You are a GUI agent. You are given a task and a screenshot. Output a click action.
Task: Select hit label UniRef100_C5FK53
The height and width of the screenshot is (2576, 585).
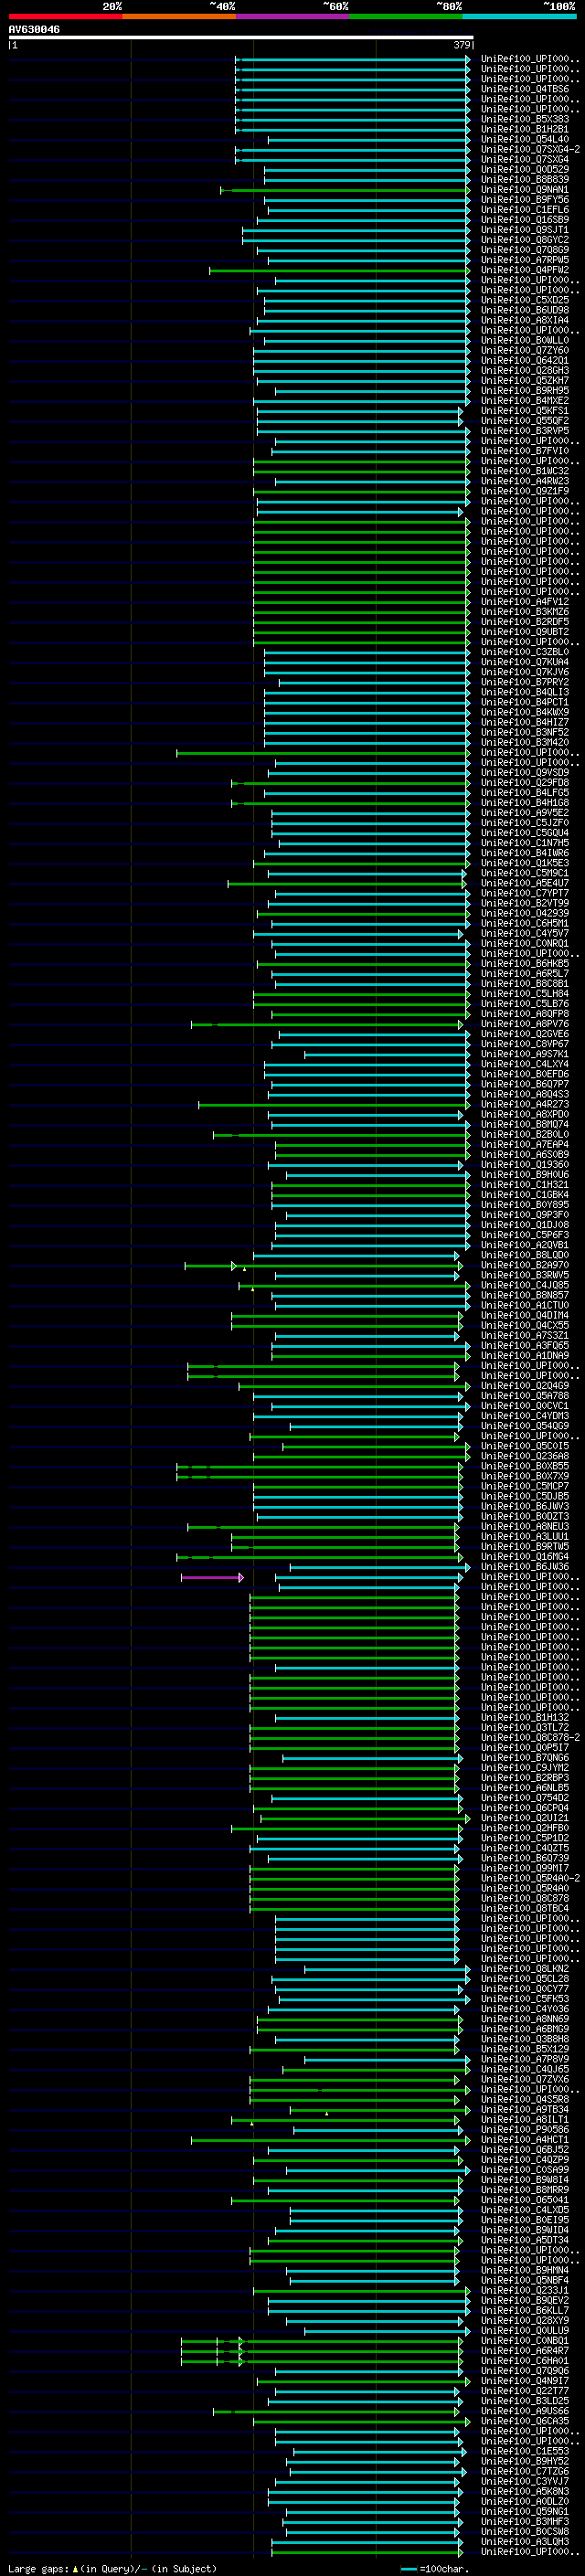(x=525, y=1998)
